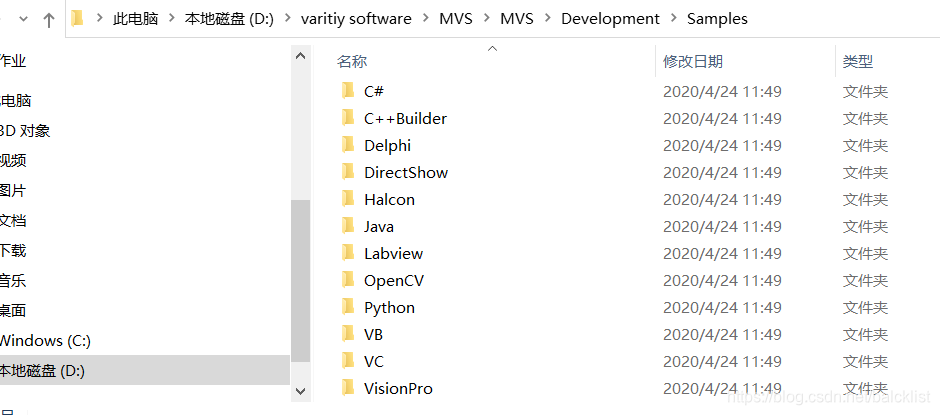
Task: Navigate to 本地磁盘 (D:) breadcrumb
Action: [229, 19]
